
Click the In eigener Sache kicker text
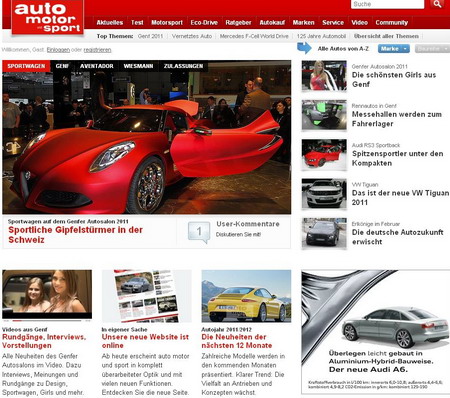tap(124, 329)
